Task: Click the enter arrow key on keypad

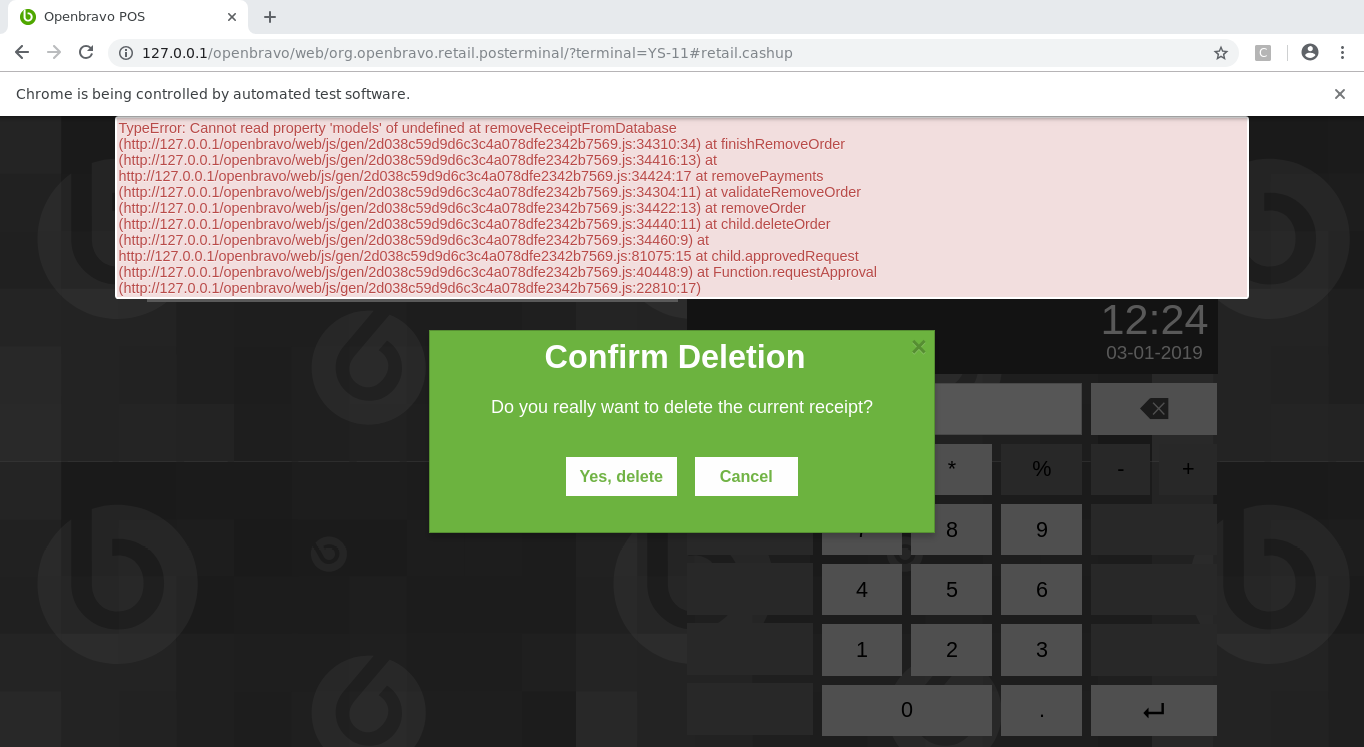Action: pos(1154,710)
